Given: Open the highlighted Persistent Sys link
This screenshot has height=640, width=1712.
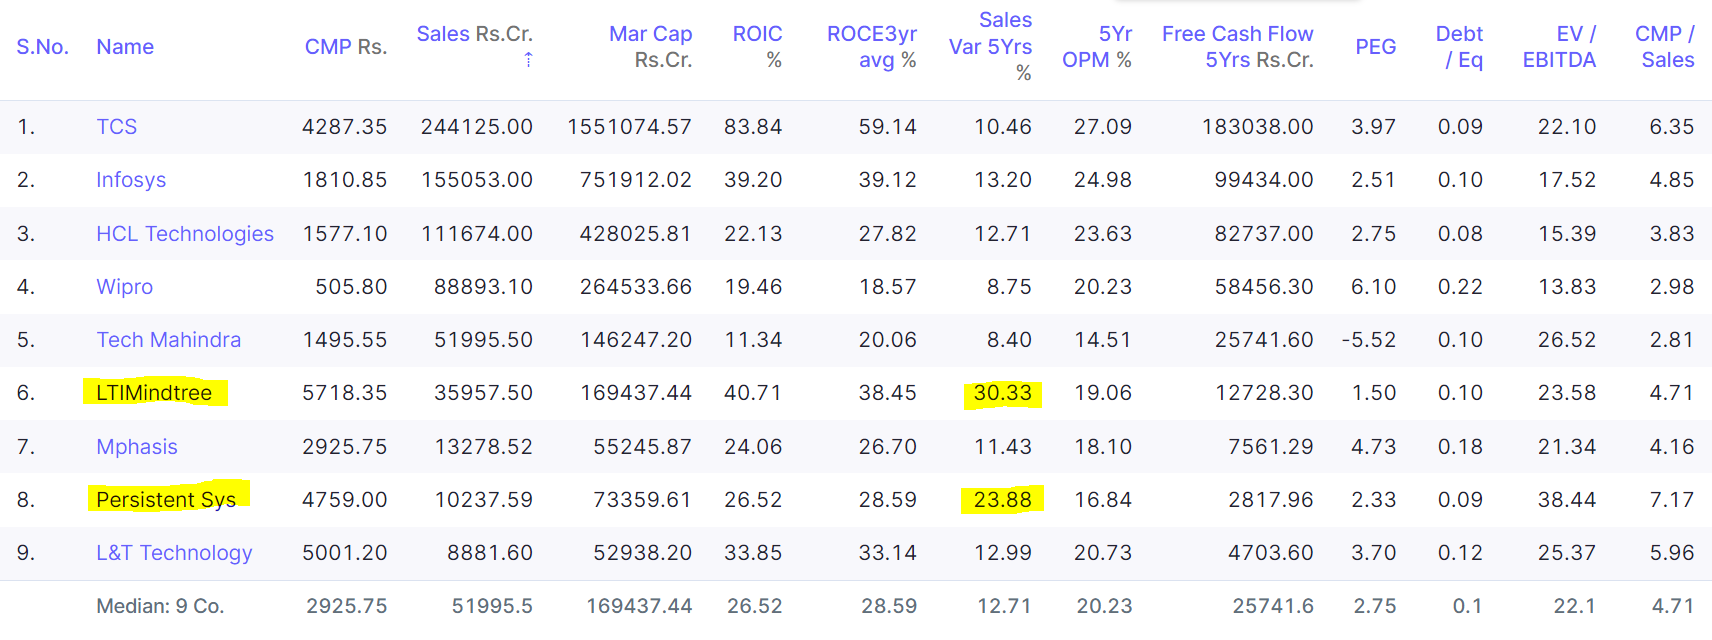Looking at the screenshot, I should pos(166,500).
